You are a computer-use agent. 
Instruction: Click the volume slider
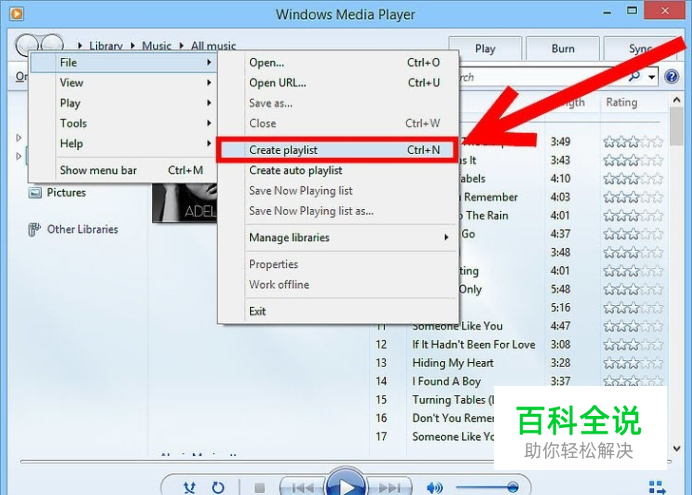(x=487, y=488)
